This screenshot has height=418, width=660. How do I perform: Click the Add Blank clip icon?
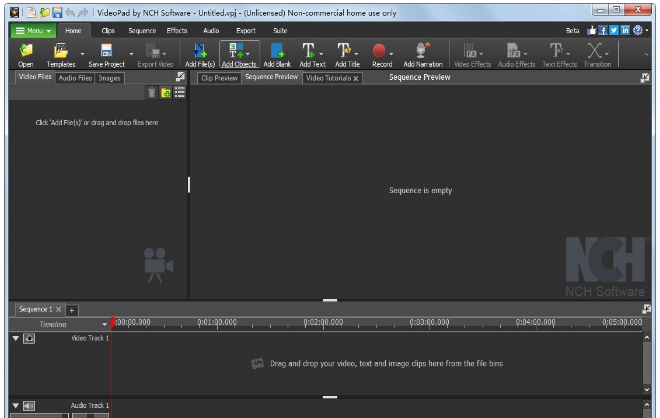(277, 50)
